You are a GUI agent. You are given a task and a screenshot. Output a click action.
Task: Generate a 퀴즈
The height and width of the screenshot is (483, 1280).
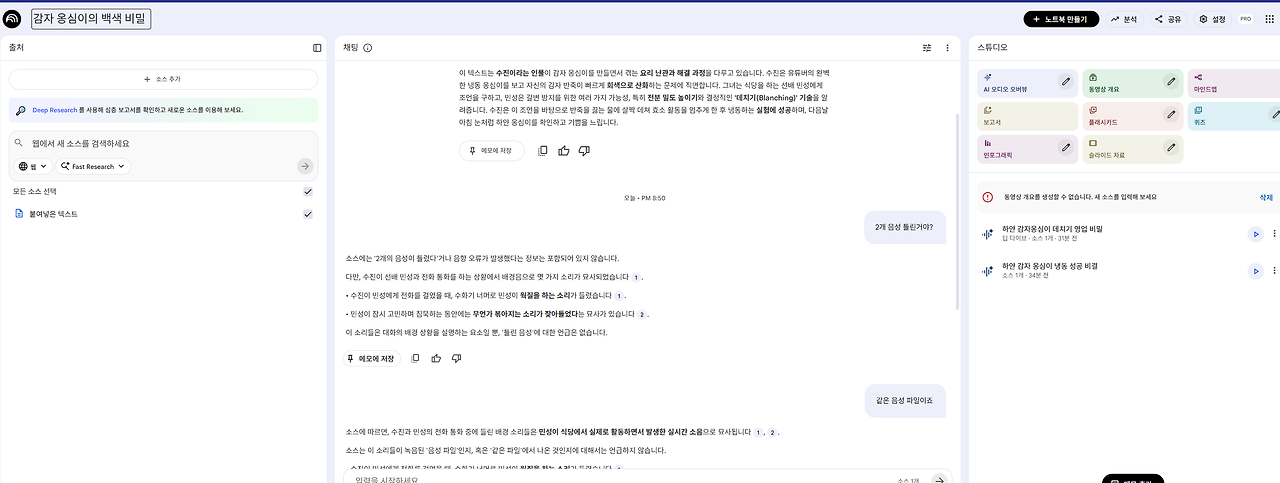pyautogui.click(x=1233, y=115)
